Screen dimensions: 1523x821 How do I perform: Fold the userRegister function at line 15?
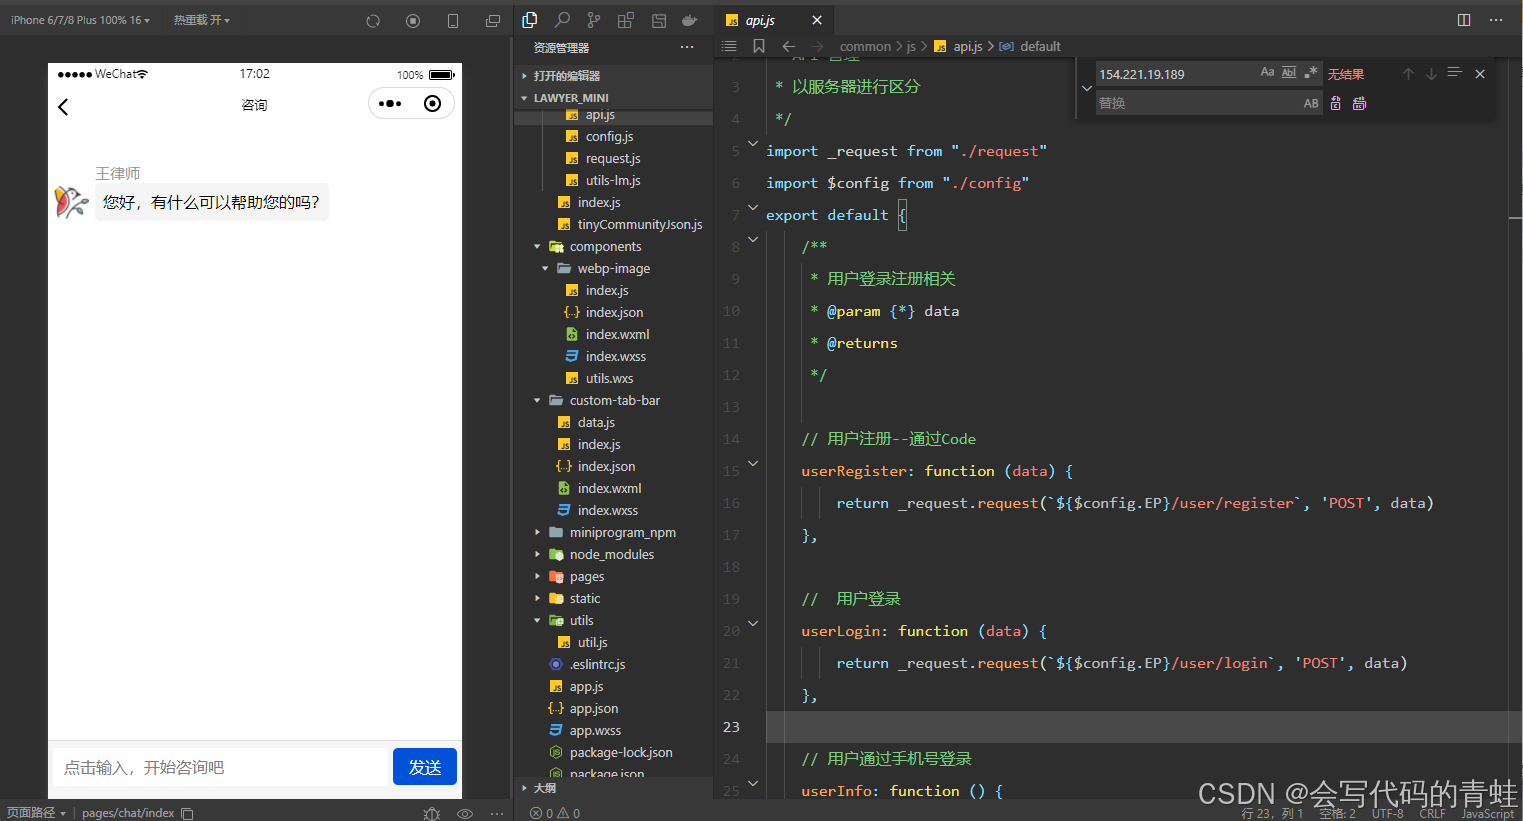tap(753, 463)
